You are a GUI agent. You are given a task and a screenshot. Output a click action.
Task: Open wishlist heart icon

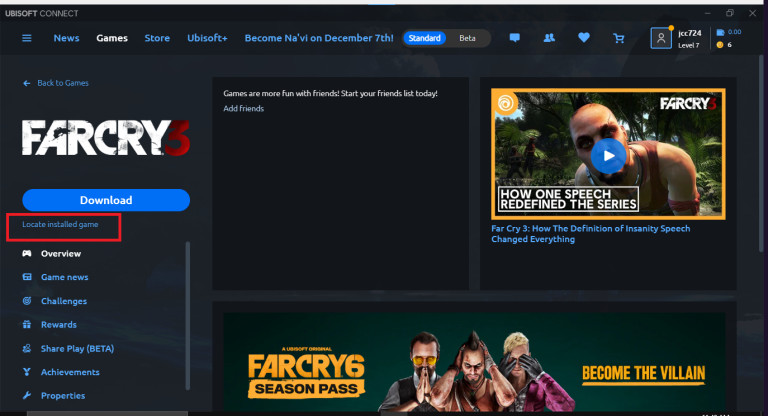[x=584, y=38]
